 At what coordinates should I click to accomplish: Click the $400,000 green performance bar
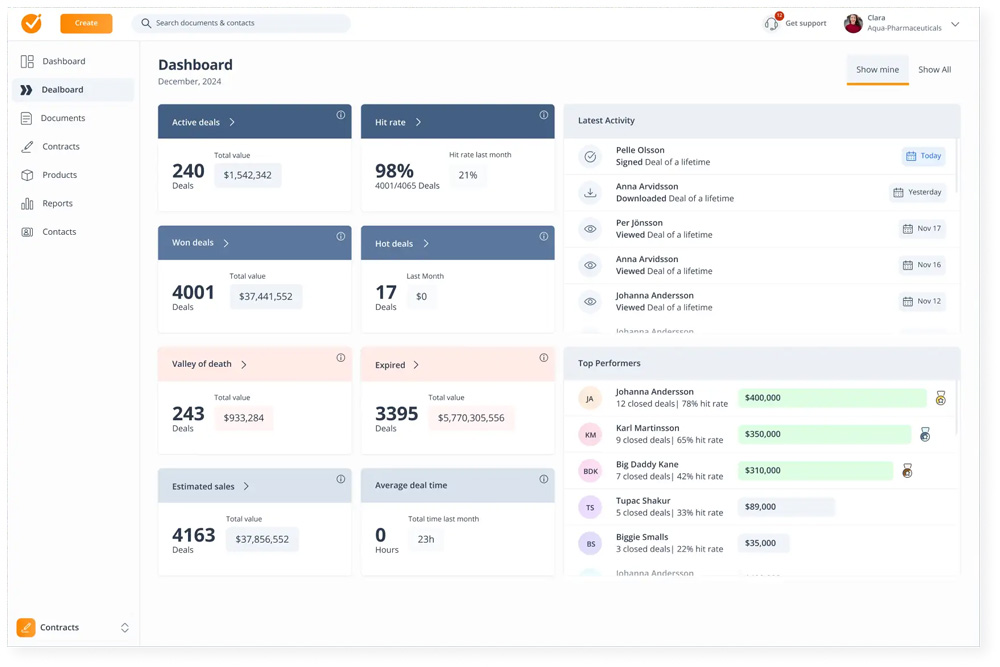point(832,398)
